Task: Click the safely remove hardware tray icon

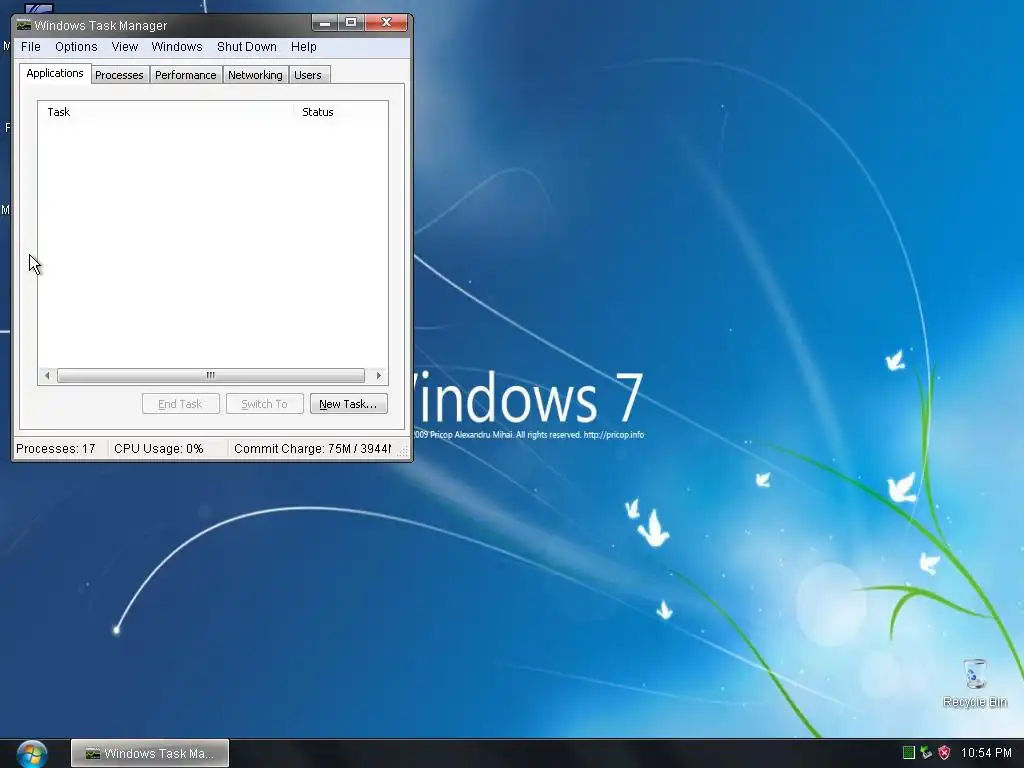Action: click(926, 752)
